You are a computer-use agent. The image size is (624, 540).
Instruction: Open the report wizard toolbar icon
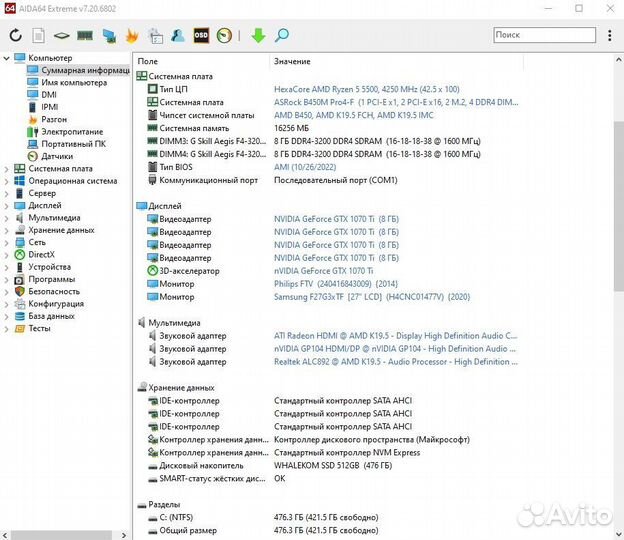tap(155, 36)
